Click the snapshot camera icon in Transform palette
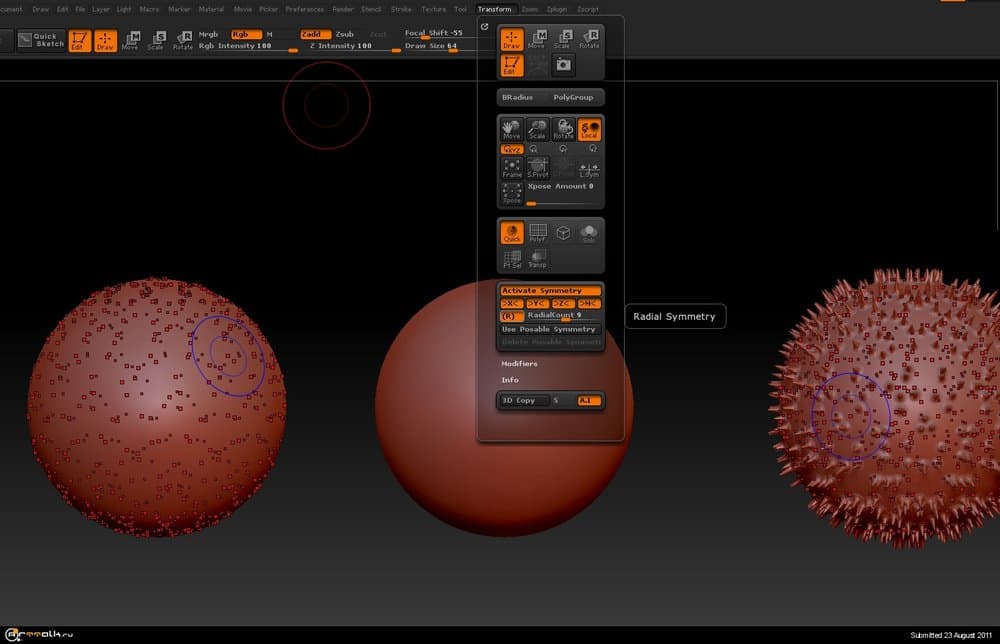The width and height of the screenshot is (1000, 644). click(x=563, y=65)
